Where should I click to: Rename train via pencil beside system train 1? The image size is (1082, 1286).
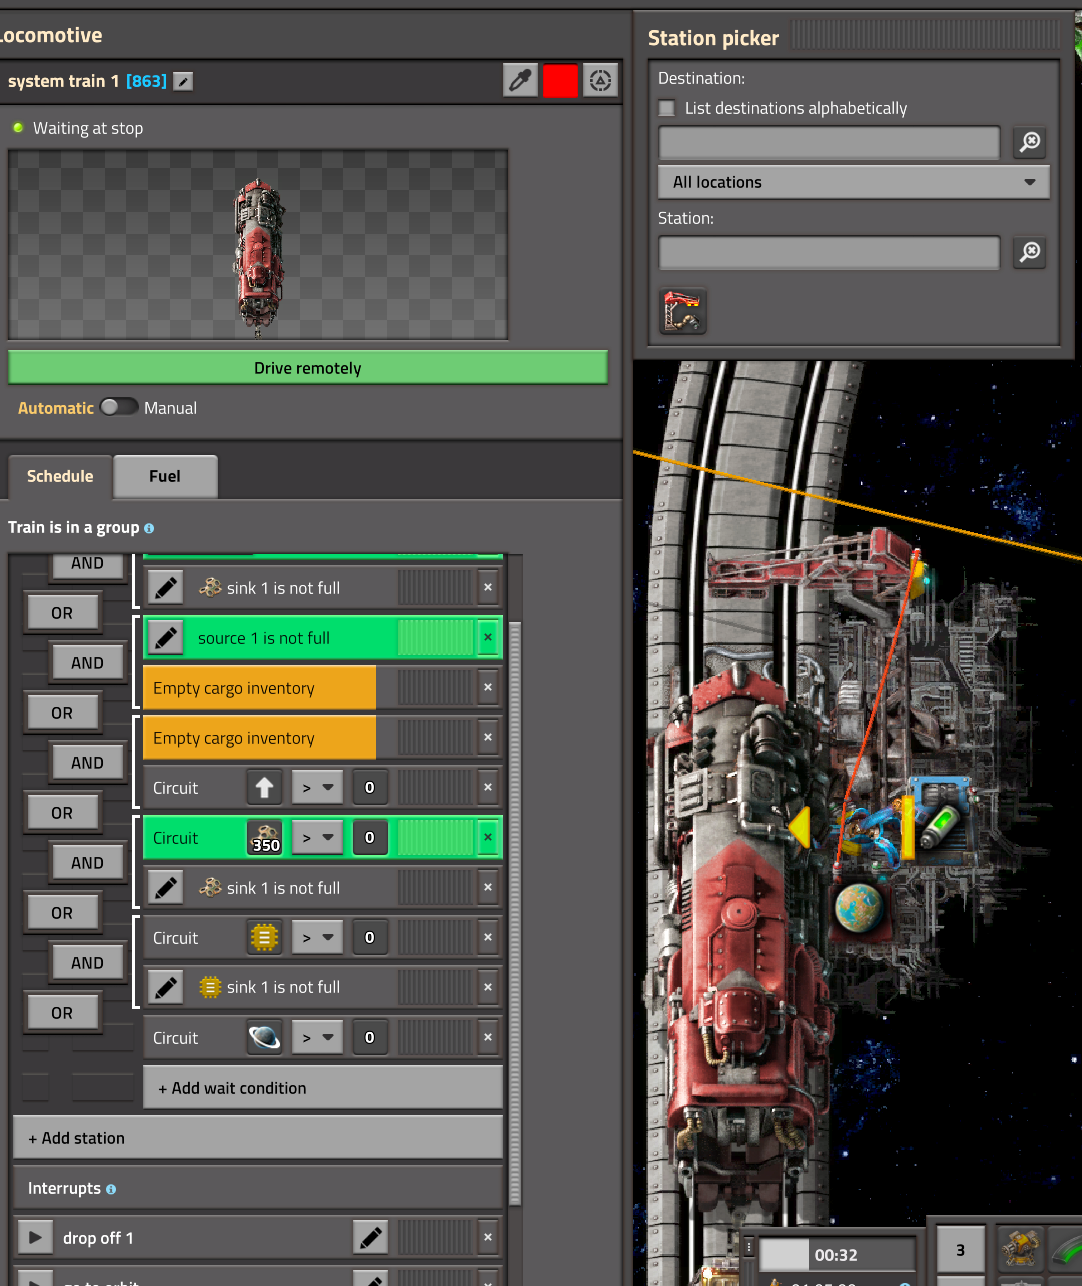click(183, 81)
